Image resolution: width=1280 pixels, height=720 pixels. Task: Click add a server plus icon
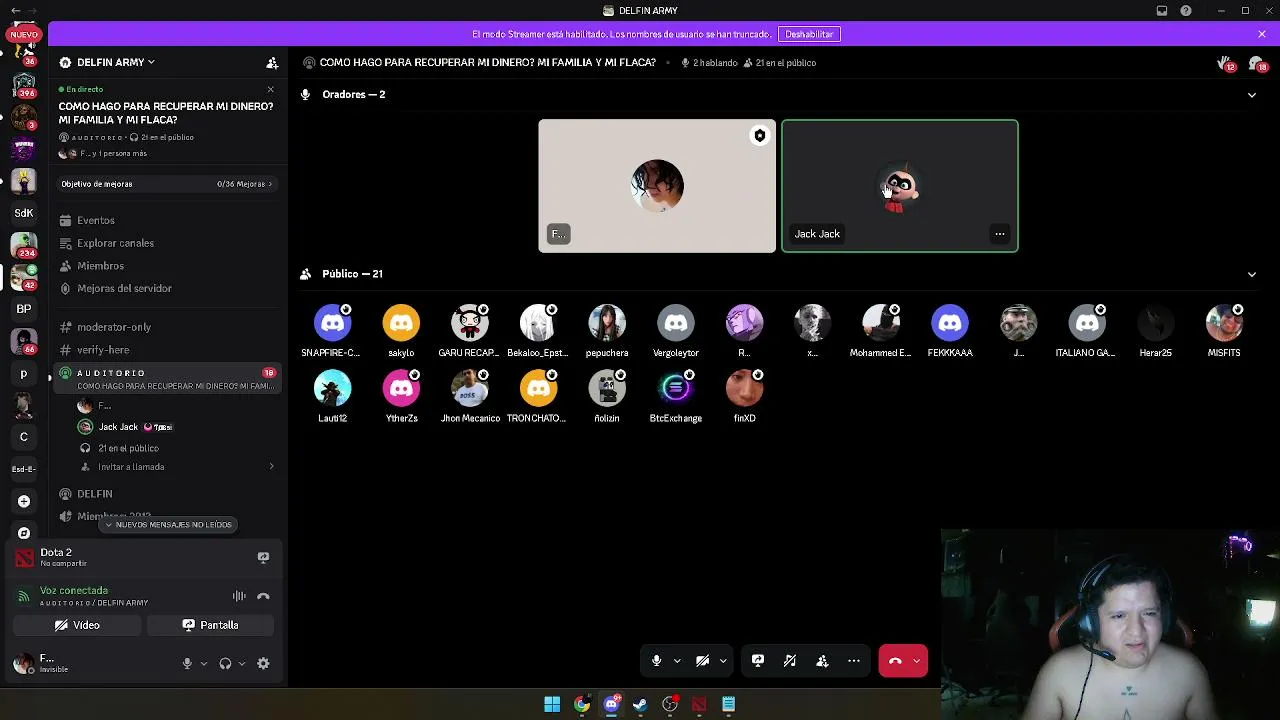24,501
